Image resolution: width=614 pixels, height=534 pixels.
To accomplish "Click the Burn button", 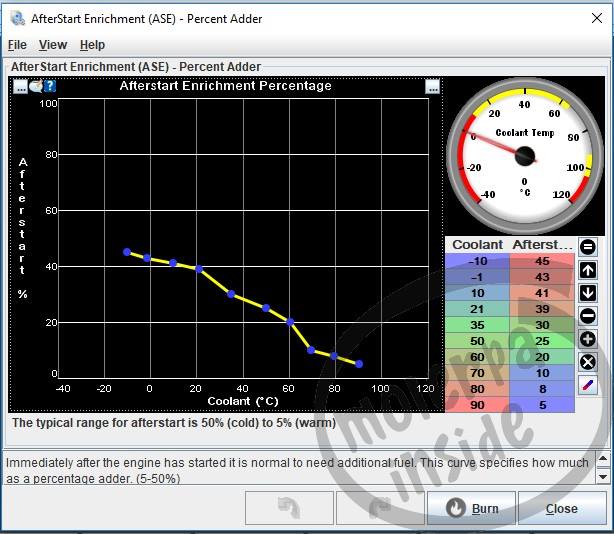I will (x=471, y=508).
